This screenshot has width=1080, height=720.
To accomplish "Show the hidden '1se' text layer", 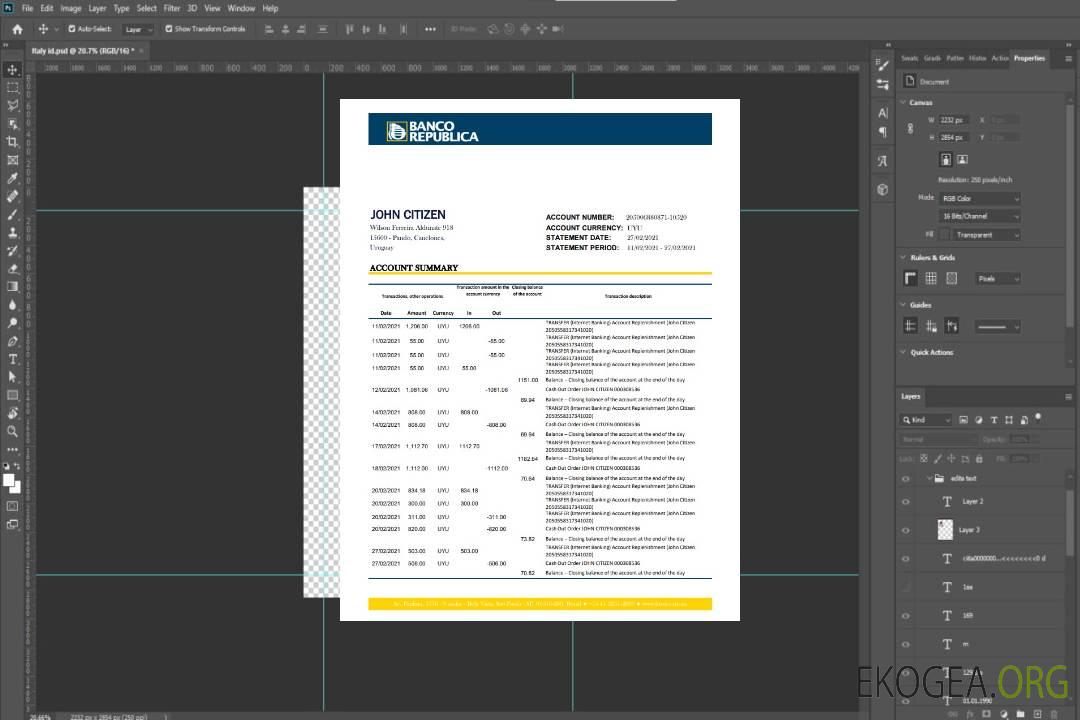I will (x=906, y=587).
